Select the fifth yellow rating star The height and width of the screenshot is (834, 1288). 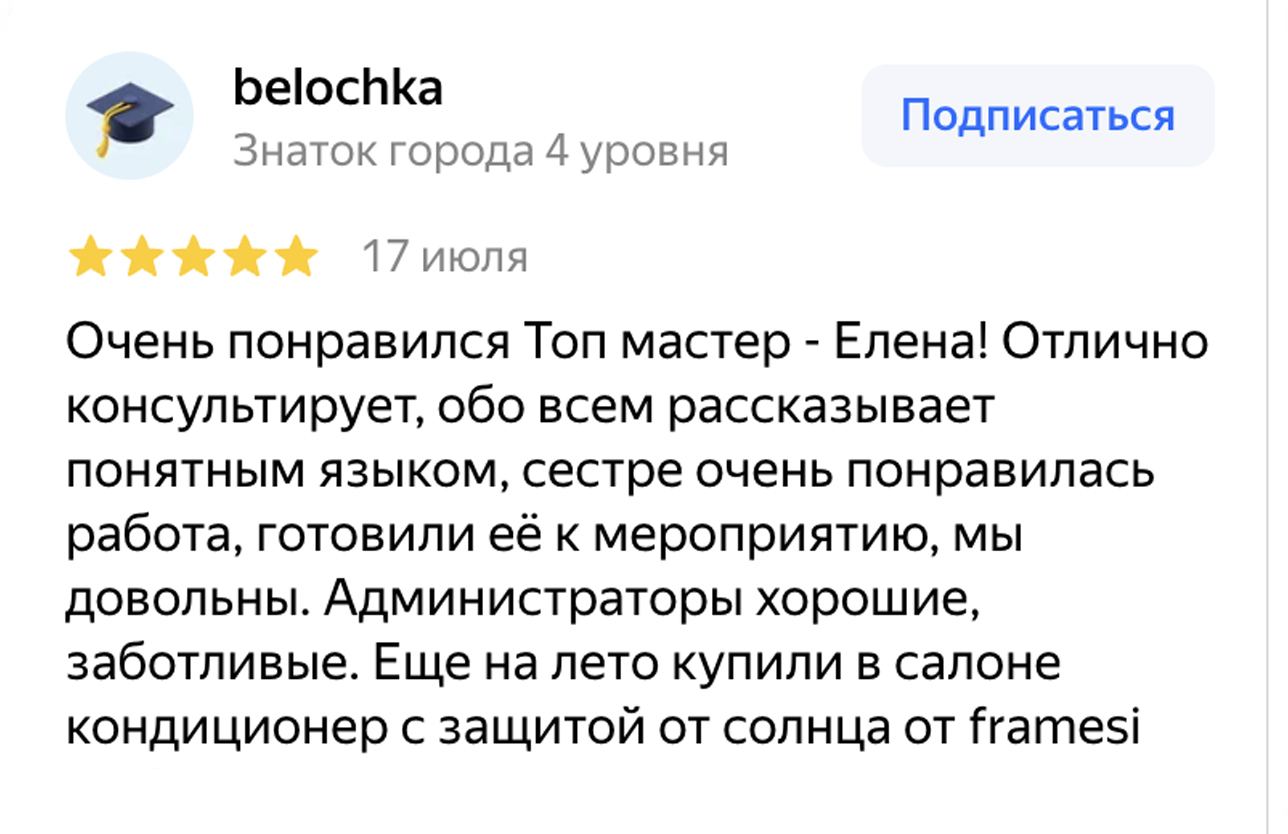[297, 257]
